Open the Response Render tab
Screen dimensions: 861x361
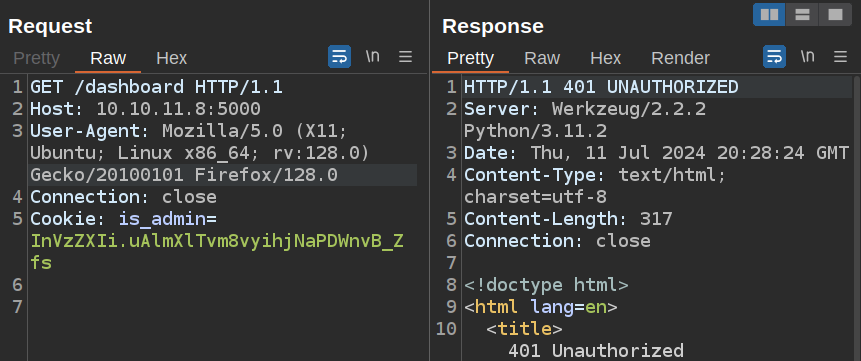[680, 58]
